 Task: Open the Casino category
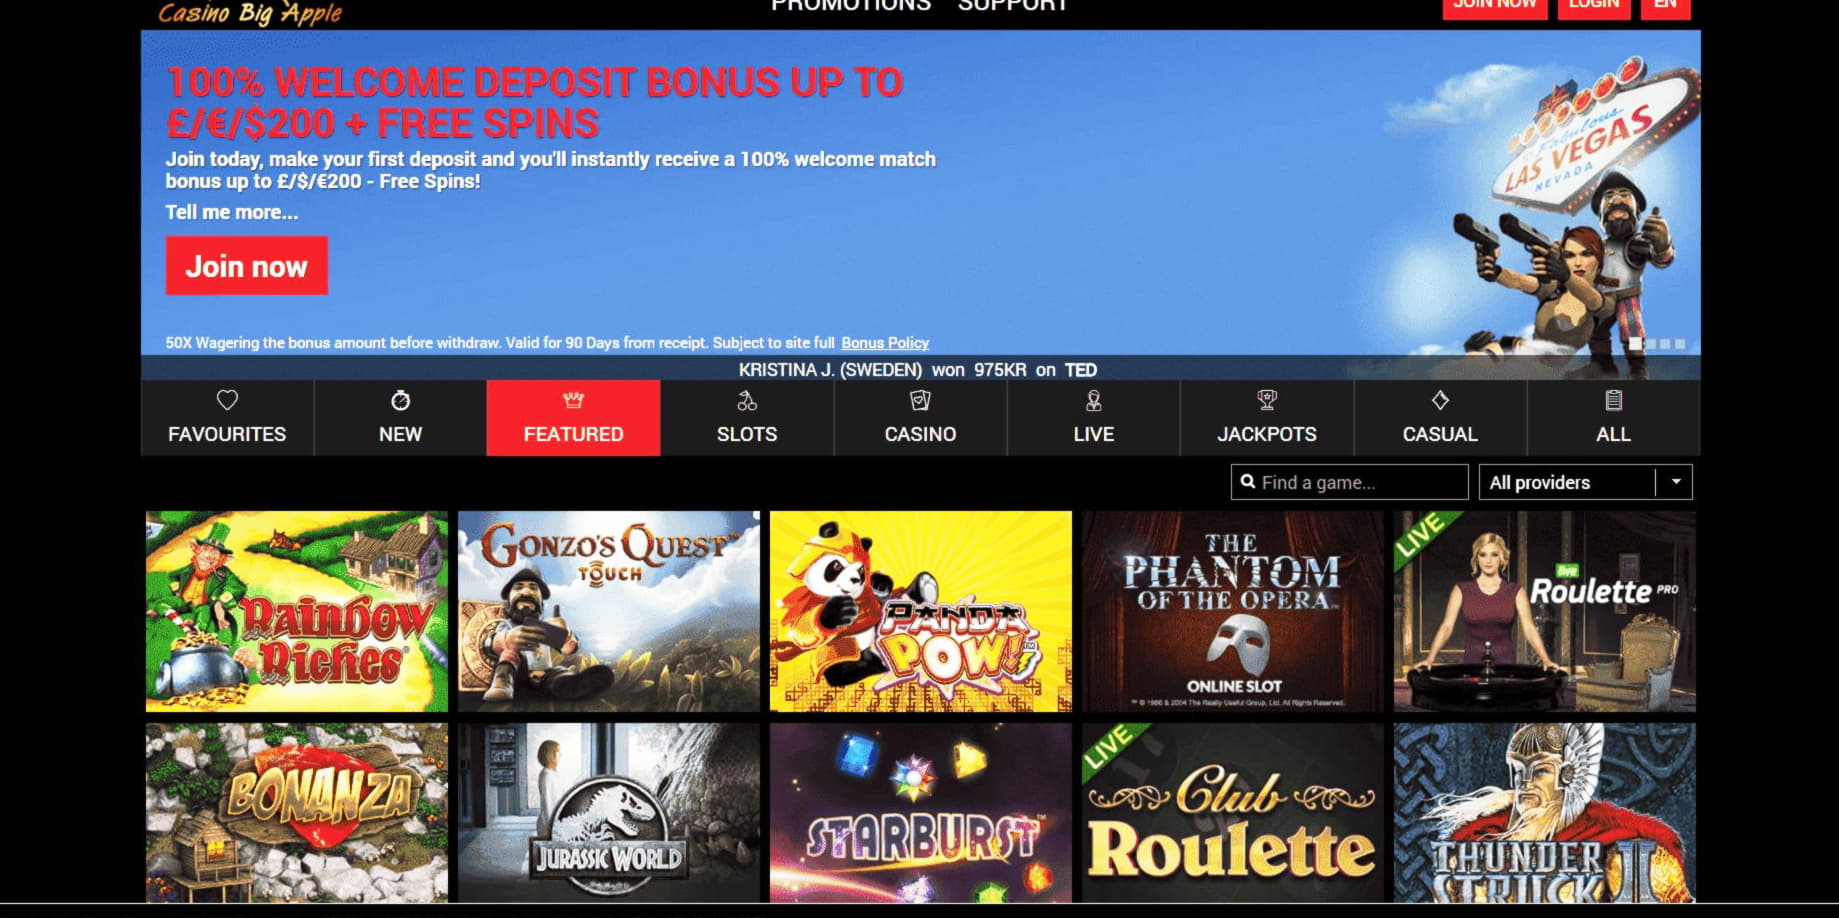pos(920,418)
